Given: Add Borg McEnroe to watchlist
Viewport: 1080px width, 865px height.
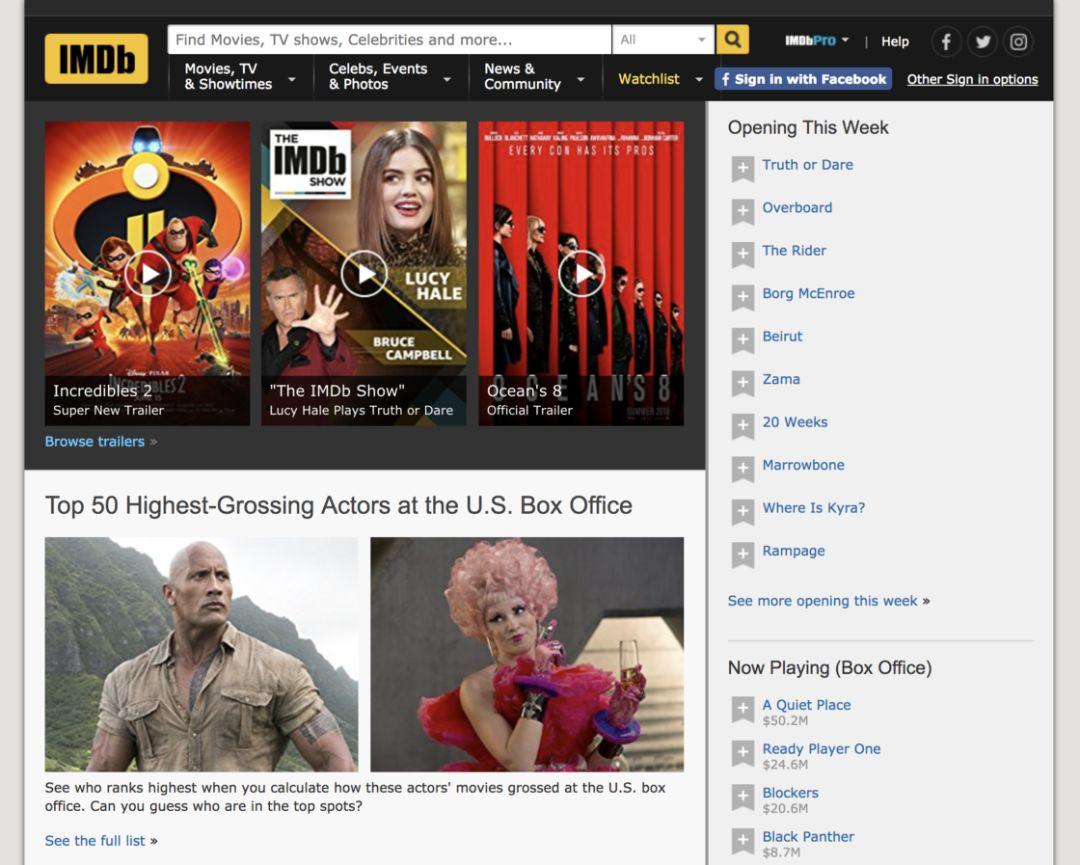Looking at the screenshot, I should (x=742, y=298).
